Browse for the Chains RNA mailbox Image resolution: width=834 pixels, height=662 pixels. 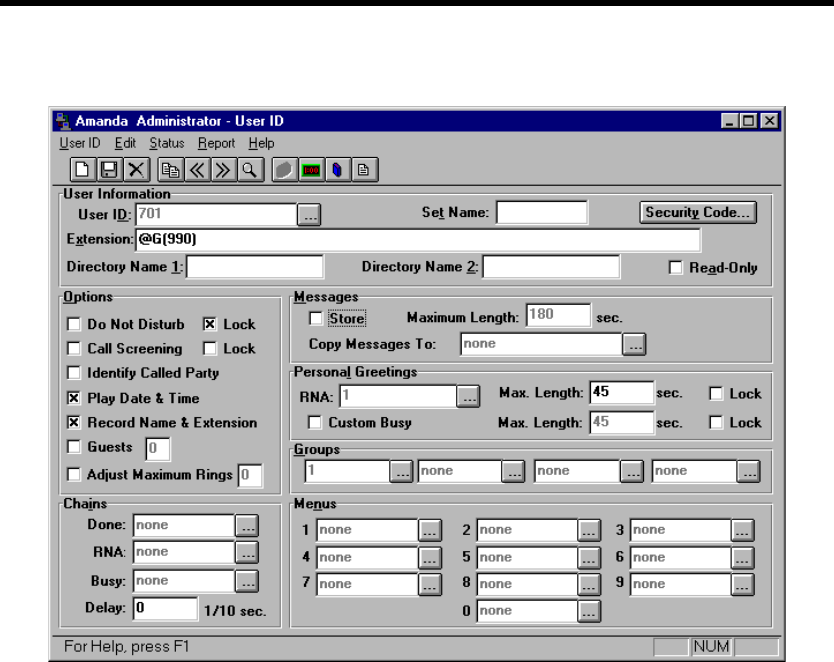coord(247,552)
